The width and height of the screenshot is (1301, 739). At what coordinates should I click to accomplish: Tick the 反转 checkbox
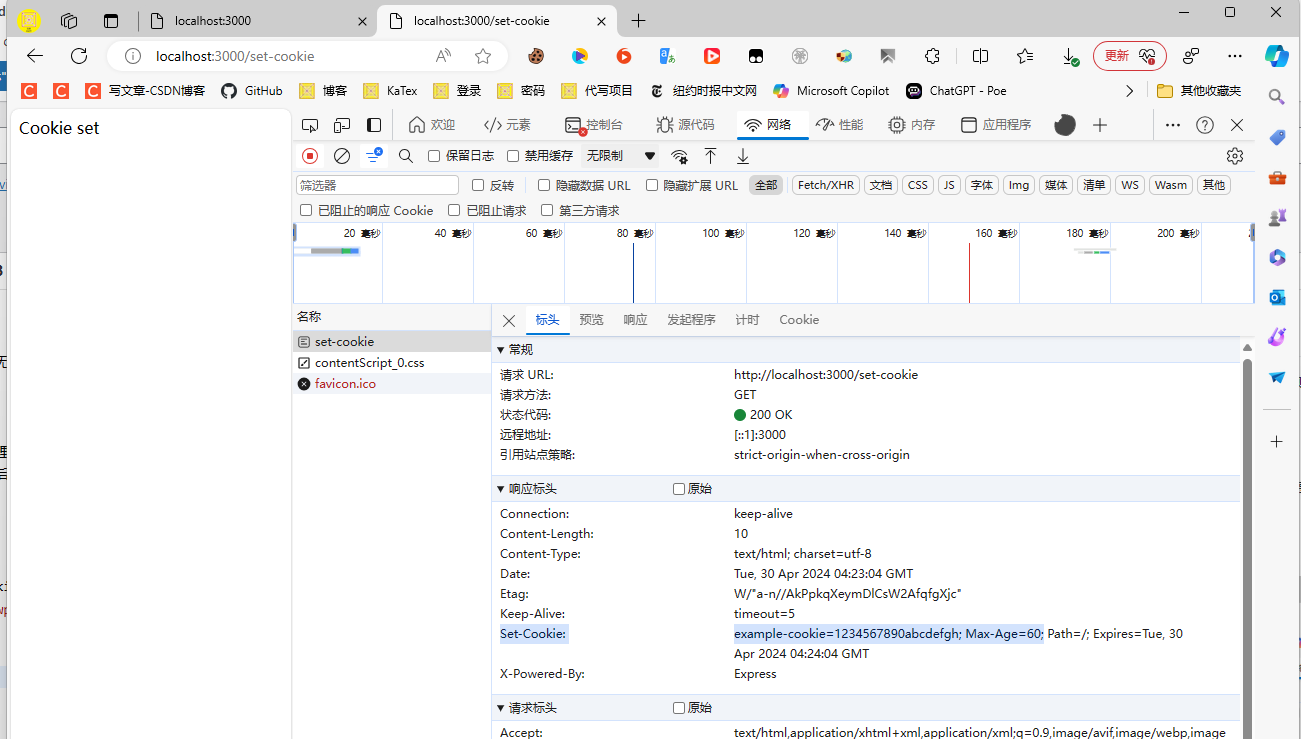point(478,185)
